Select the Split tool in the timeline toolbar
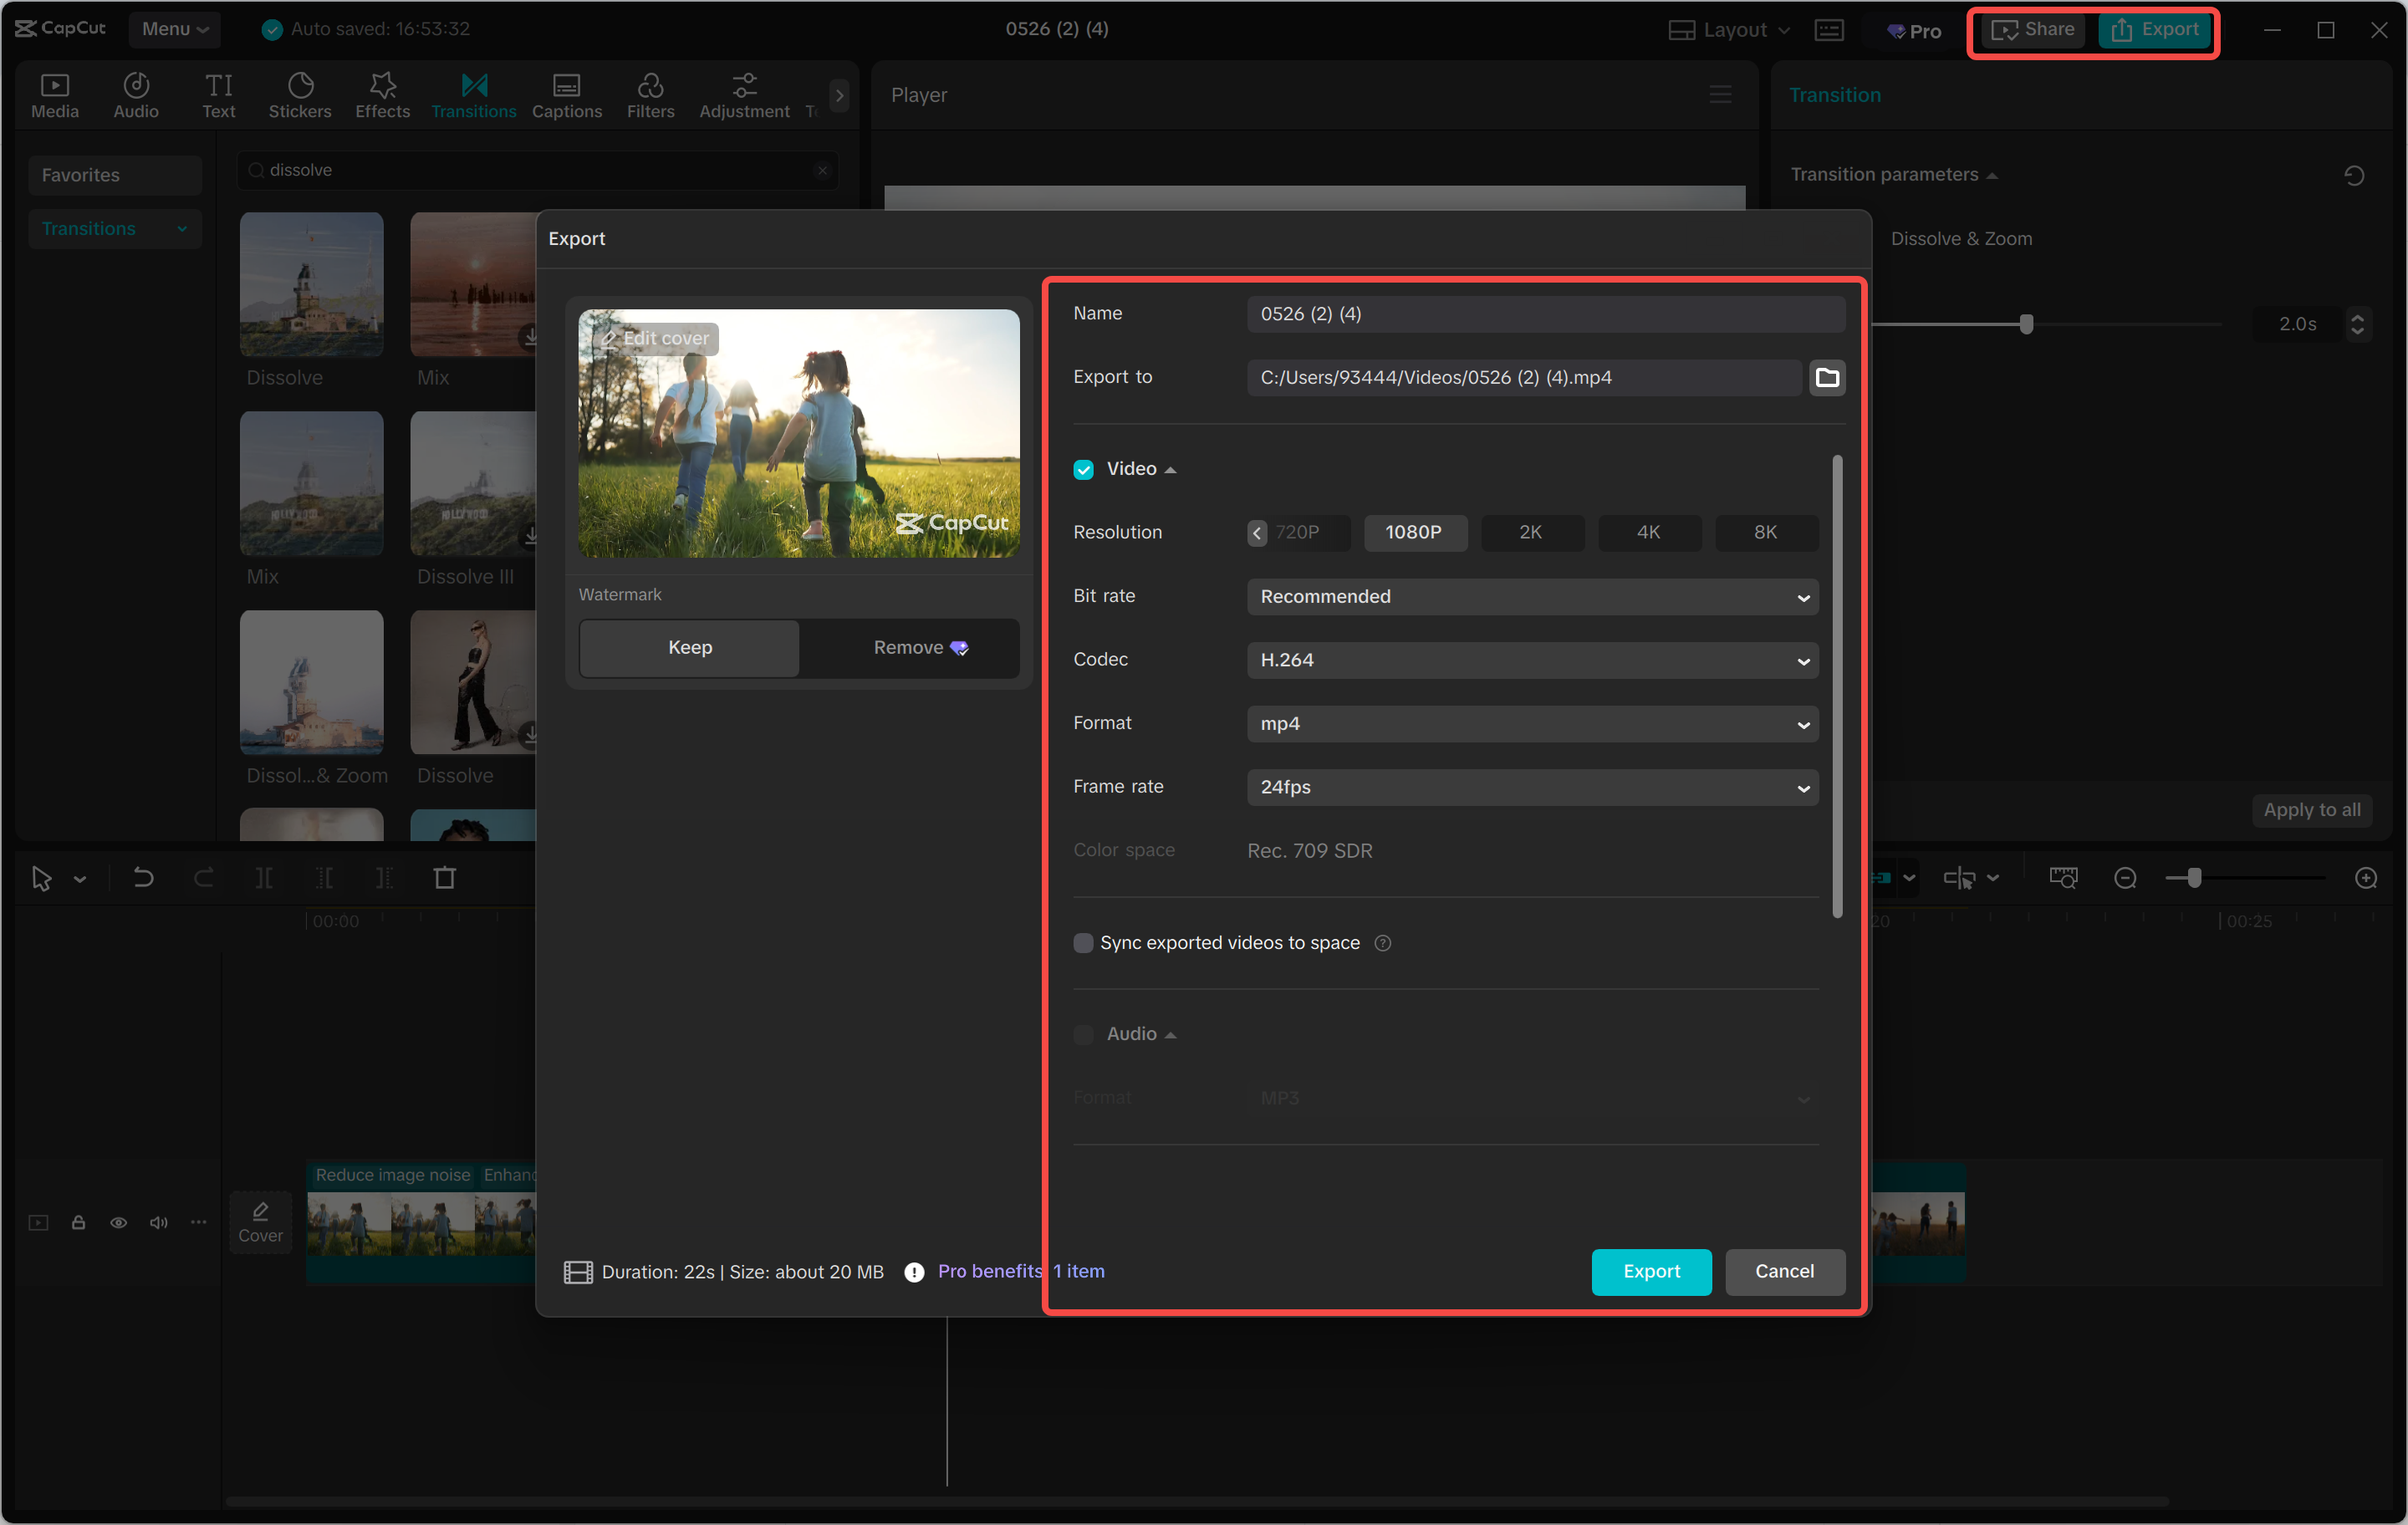Image resolution: width=2408 pixels, height=1525 pixels. click(x=265, y=878)
